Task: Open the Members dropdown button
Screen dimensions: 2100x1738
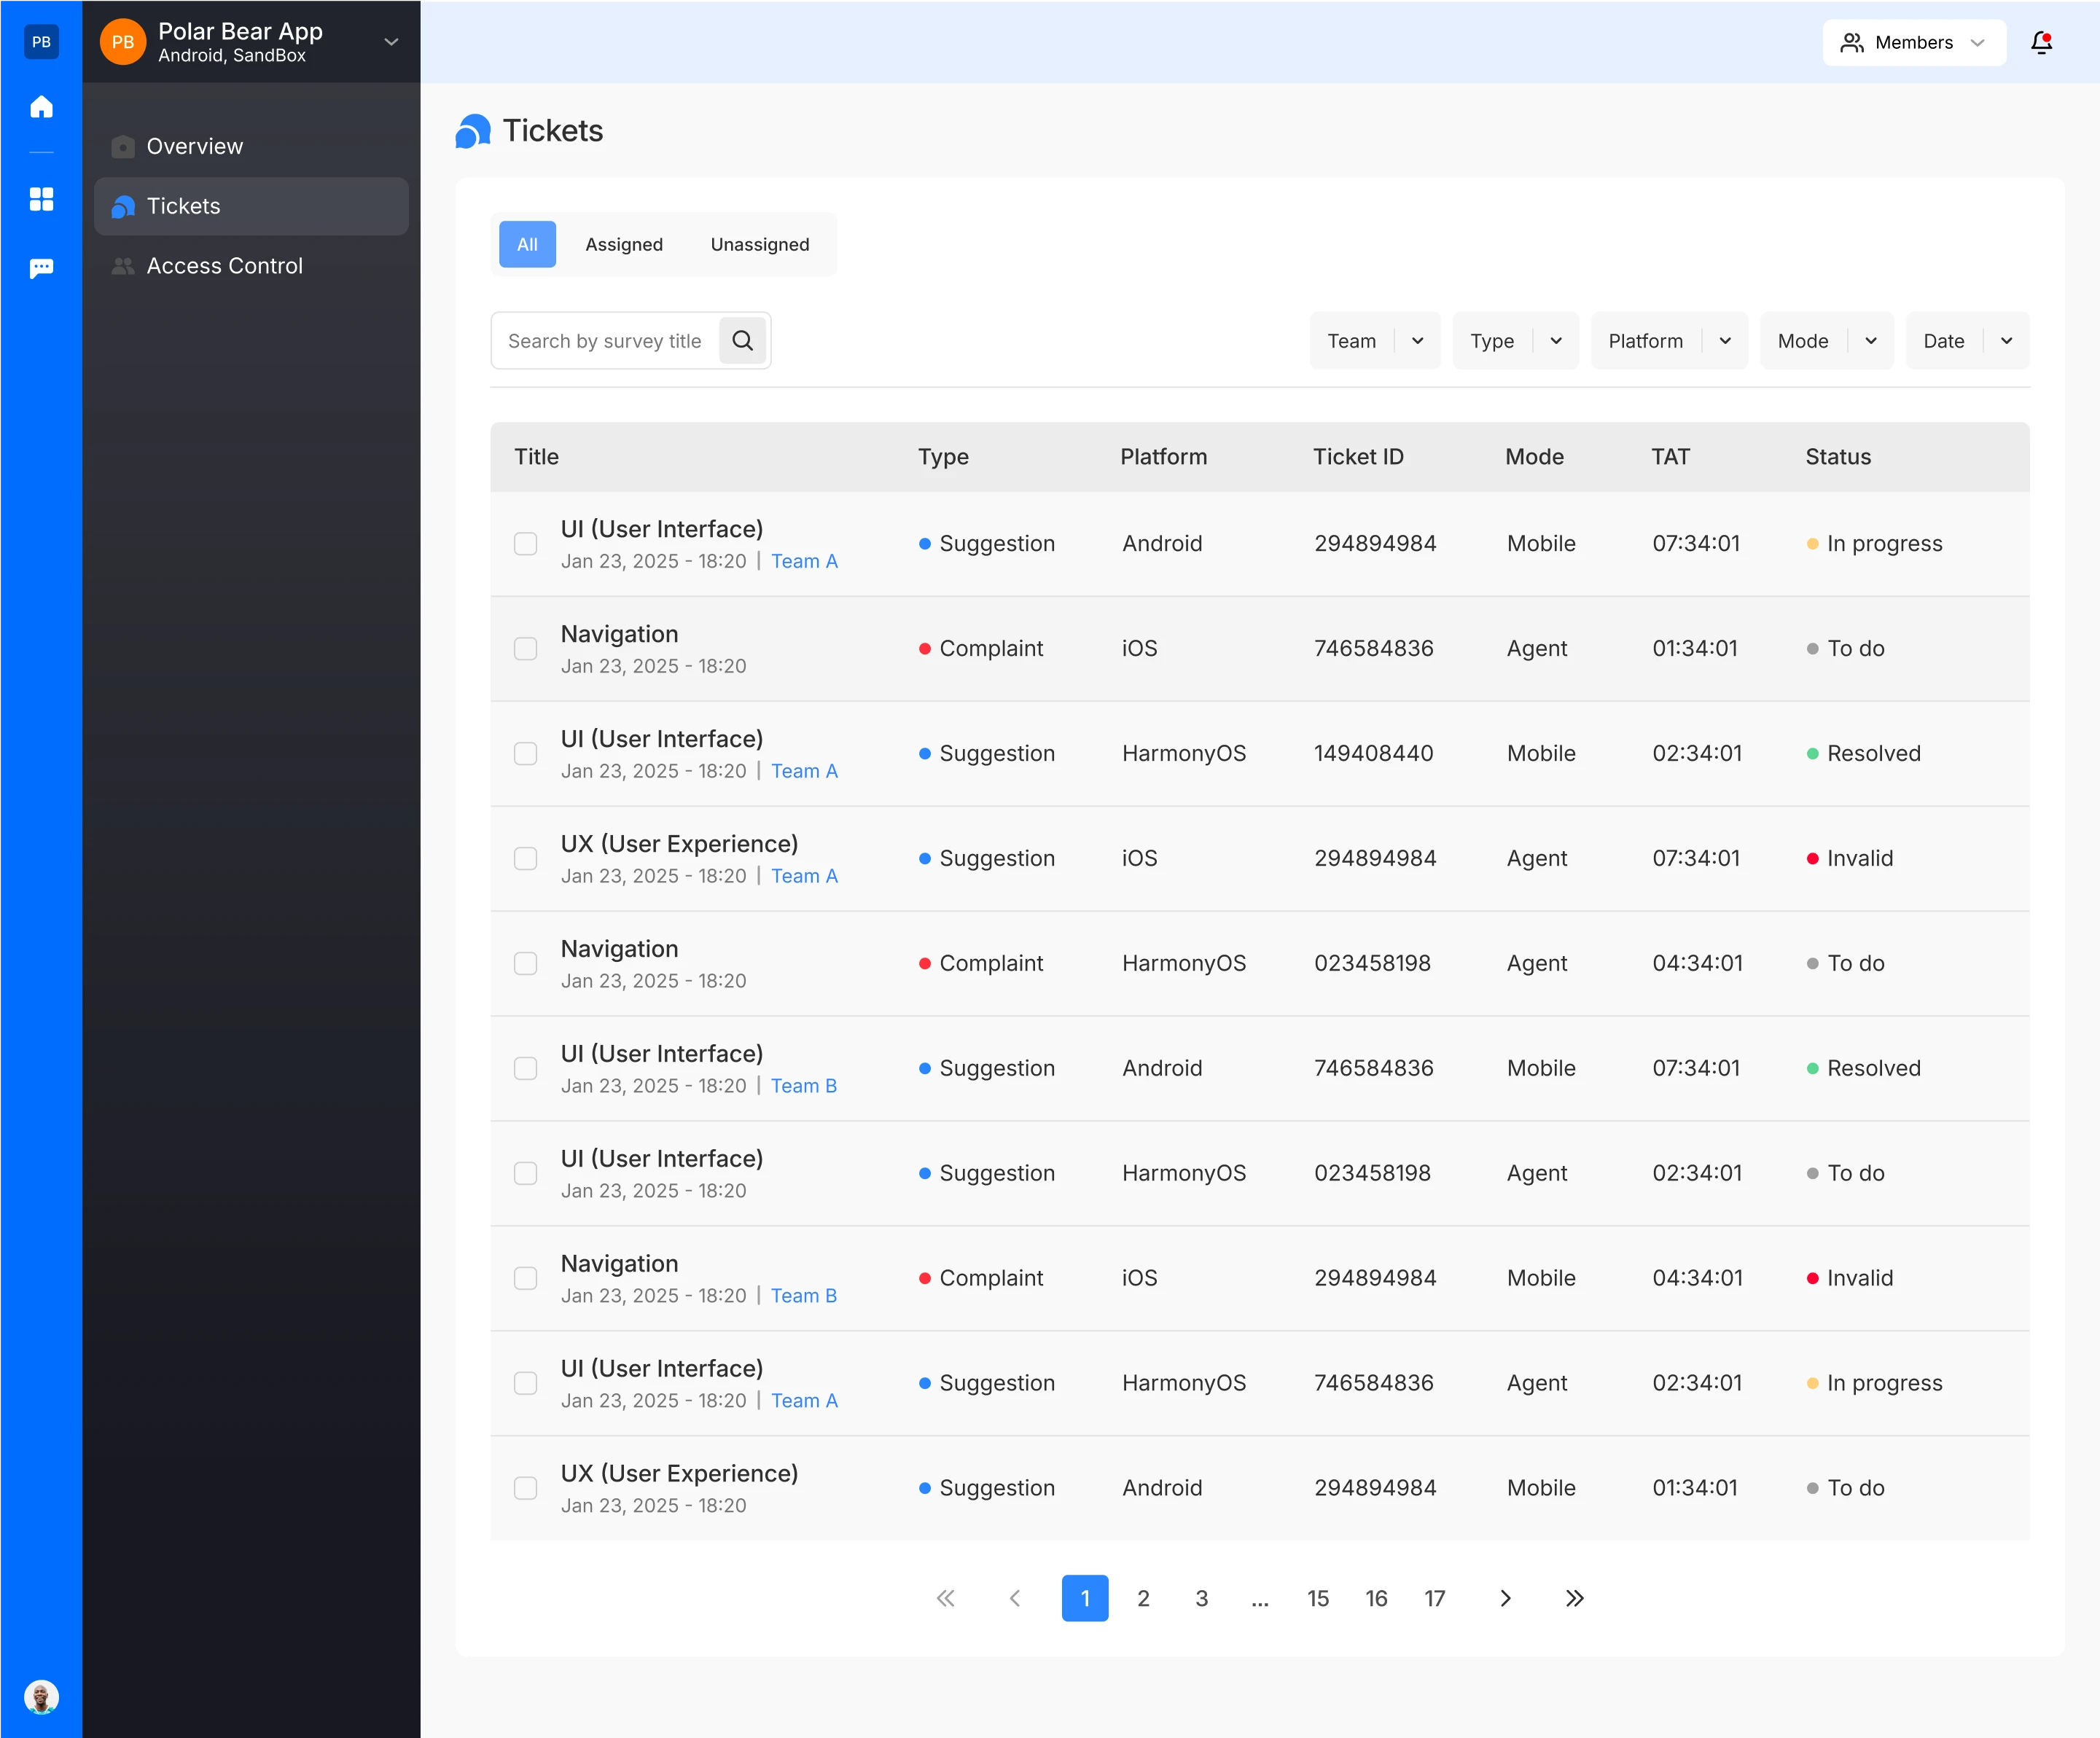Action: pyautogui.click(x=1913, y=43)
